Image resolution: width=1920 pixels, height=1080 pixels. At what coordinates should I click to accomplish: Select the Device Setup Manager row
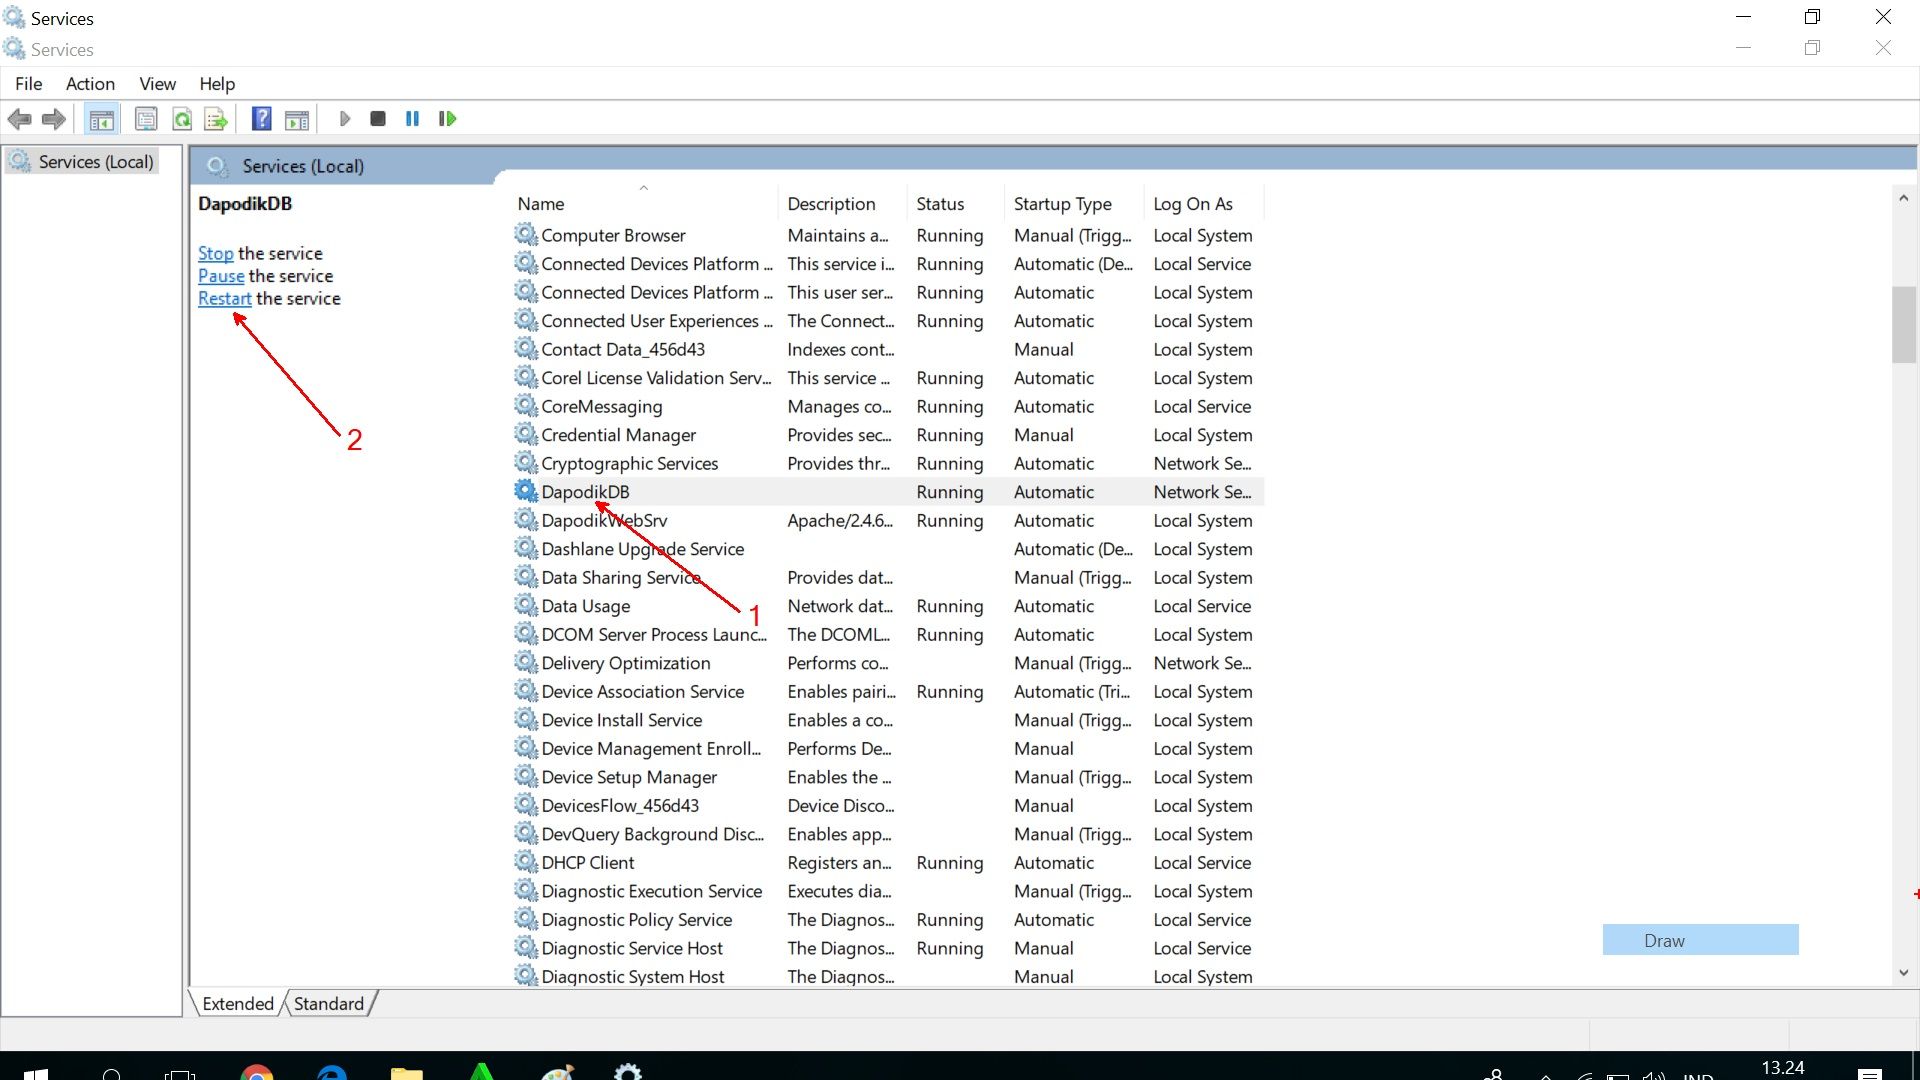[888, 776]
